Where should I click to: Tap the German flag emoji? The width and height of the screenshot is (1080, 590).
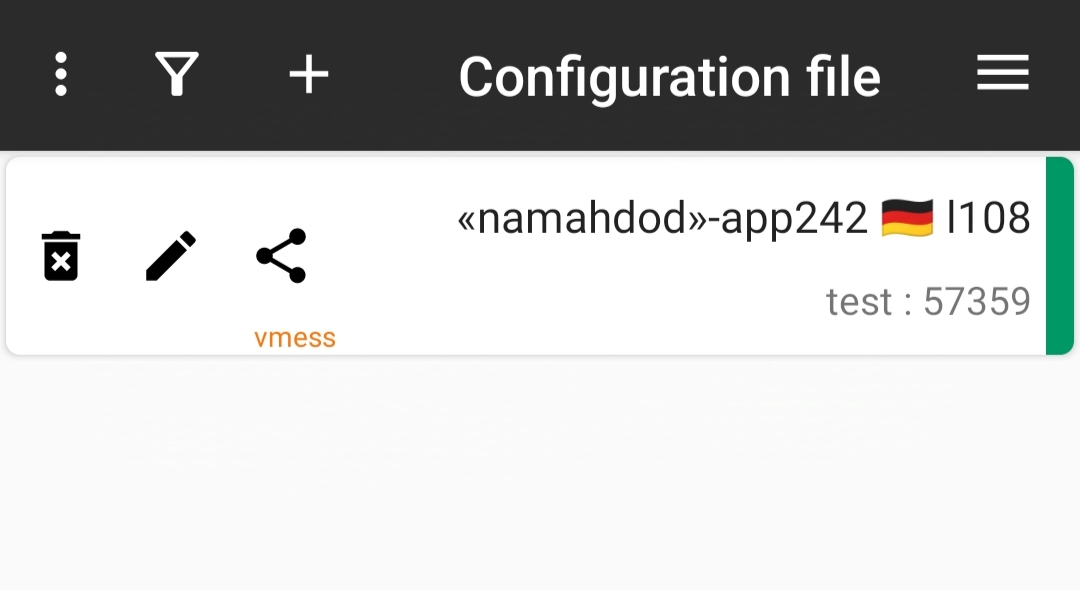pos(907,218)
